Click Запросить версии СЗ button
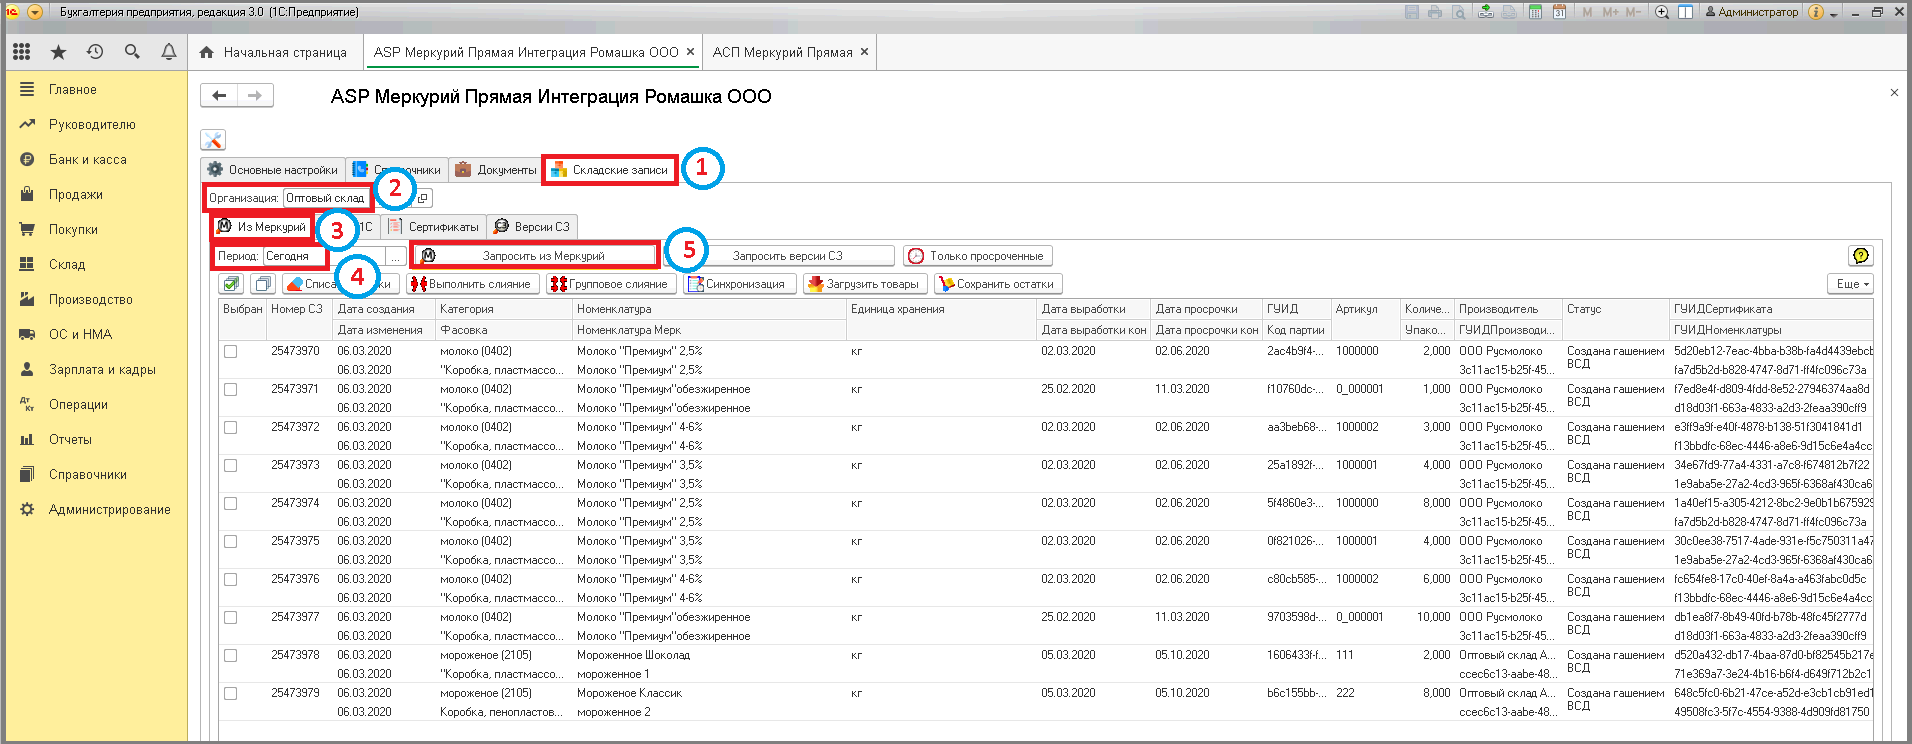 (787, 256)
